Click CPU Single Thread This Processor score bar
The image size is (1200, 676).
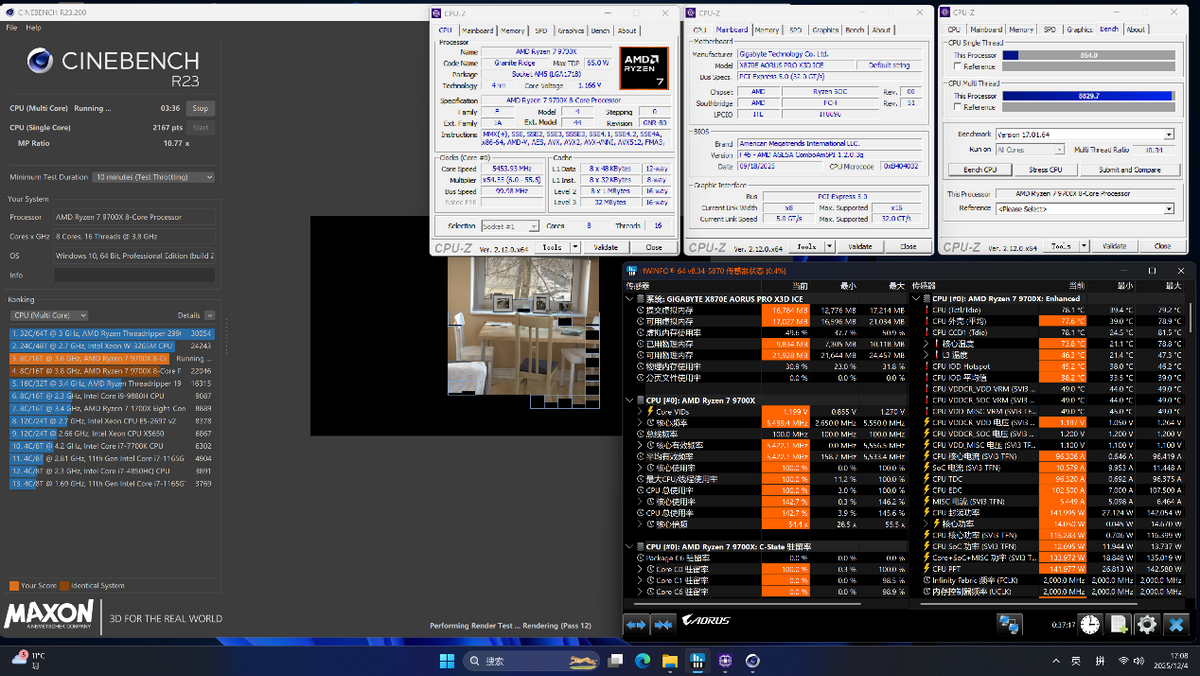tap(1087, 55)
